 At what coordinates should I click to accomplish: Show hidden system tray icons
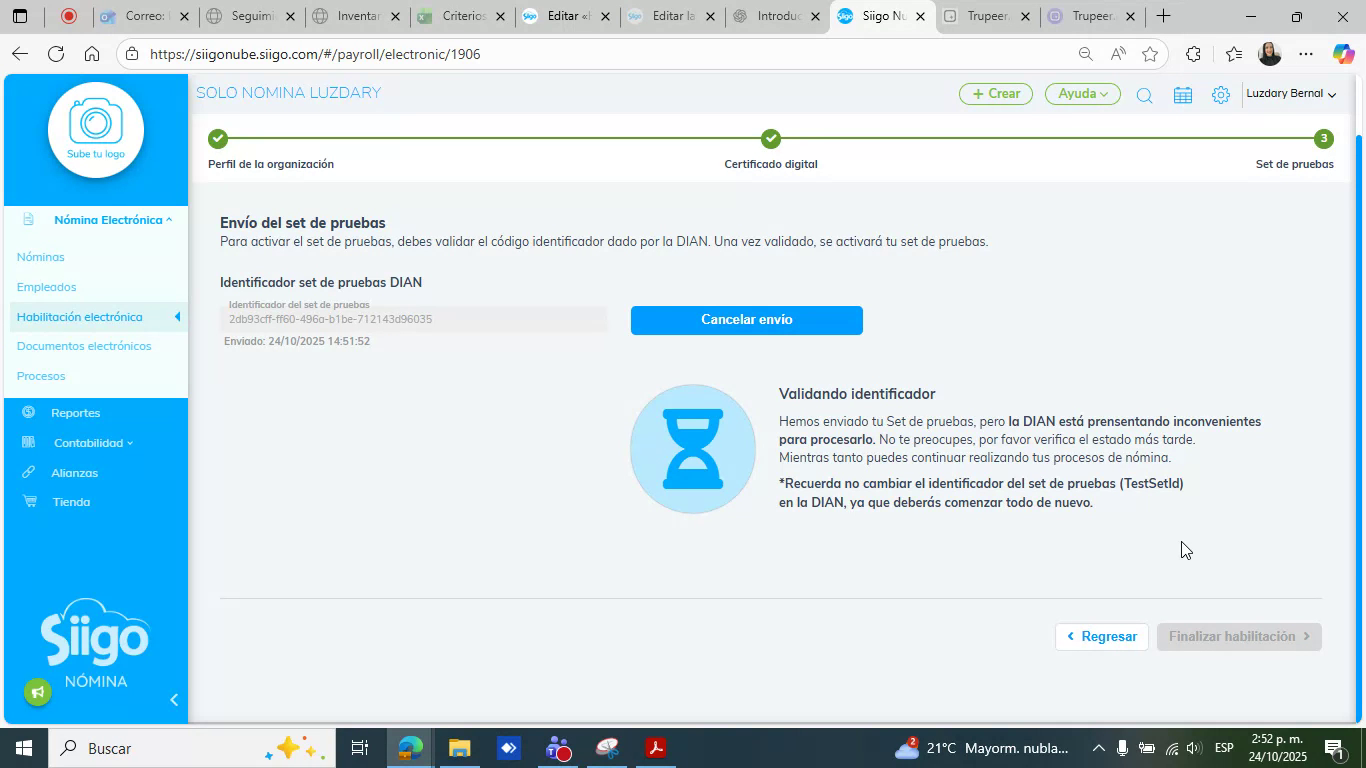click(1098, 748)
